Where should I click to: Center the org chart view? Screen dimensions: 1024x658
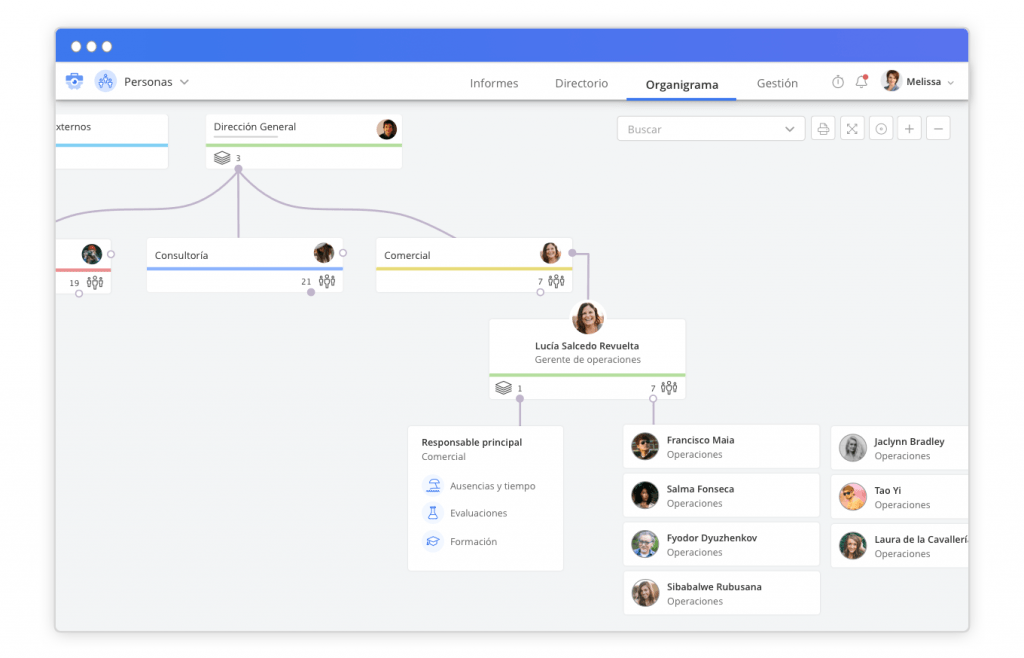tap(881, 128)
